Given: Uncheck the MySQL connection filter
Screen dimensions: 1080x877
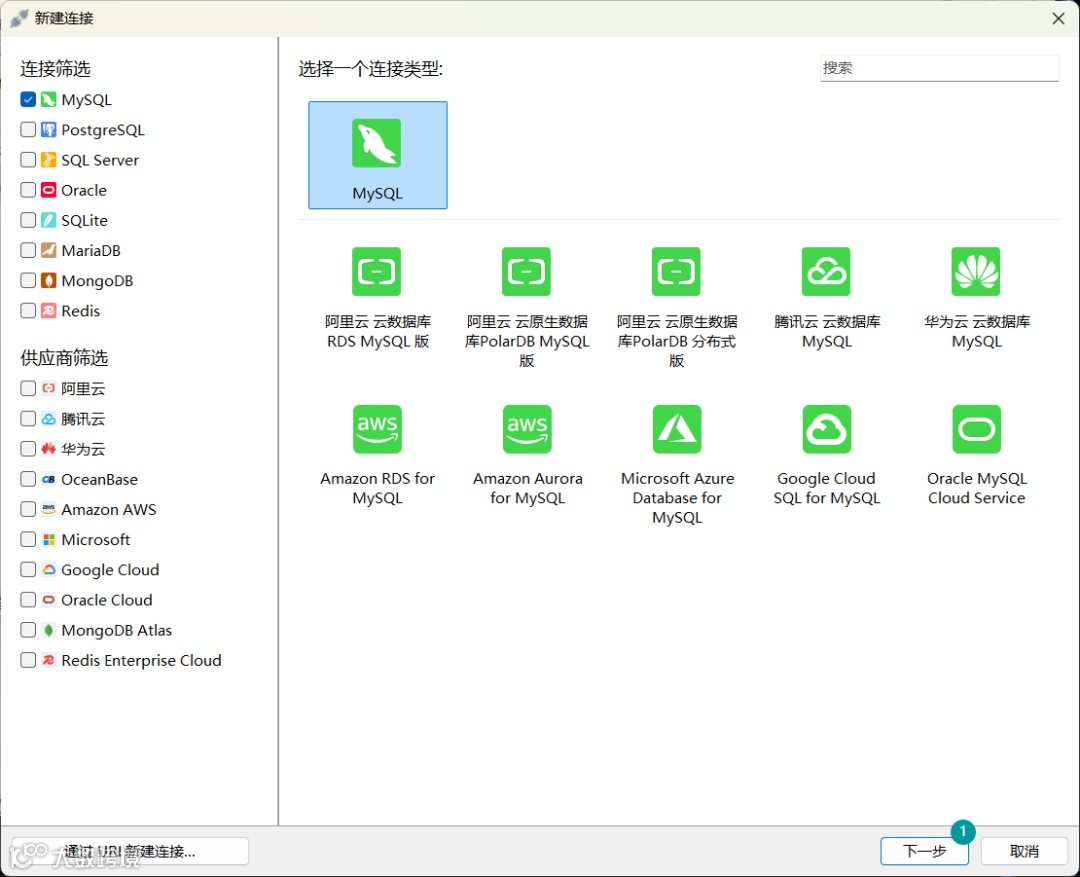Looking at the screenshot, I should pos(28,100).
